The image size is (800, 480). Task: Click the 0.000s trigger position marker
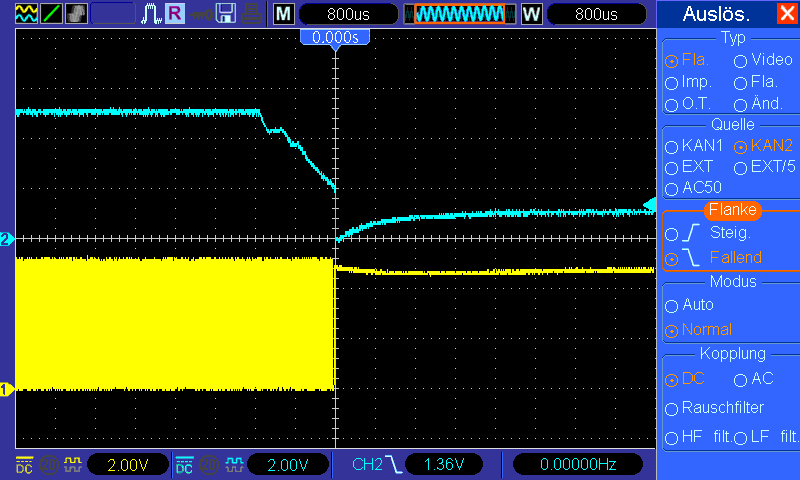click(x=335, y=38)
